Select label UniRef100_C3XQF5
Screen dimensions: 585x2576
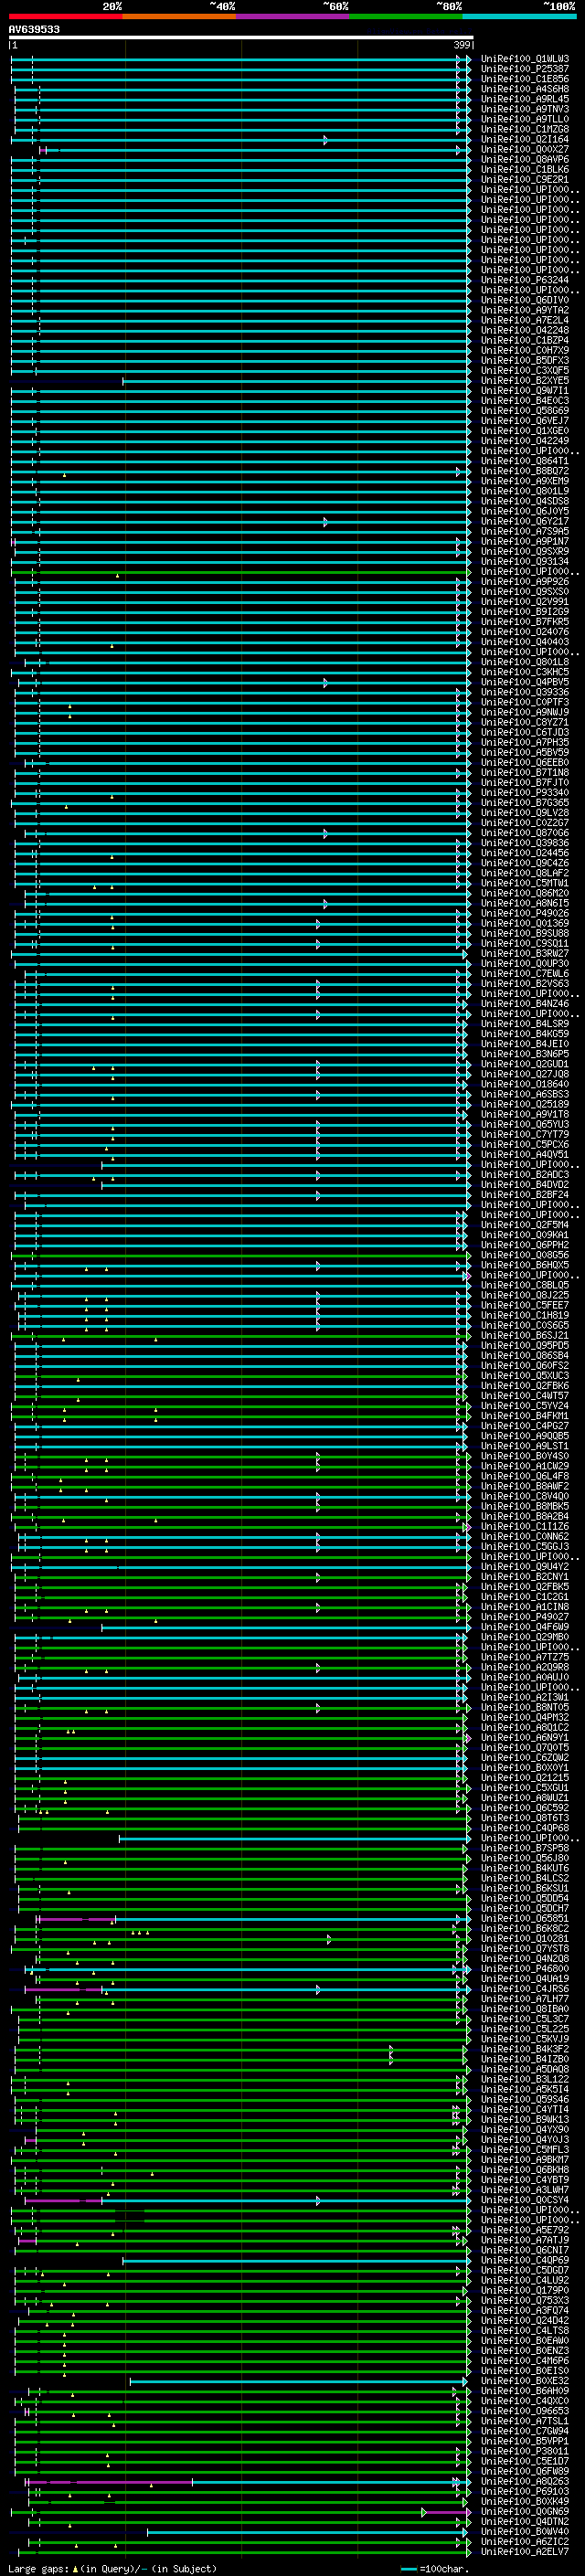click(x=525, y=370)
